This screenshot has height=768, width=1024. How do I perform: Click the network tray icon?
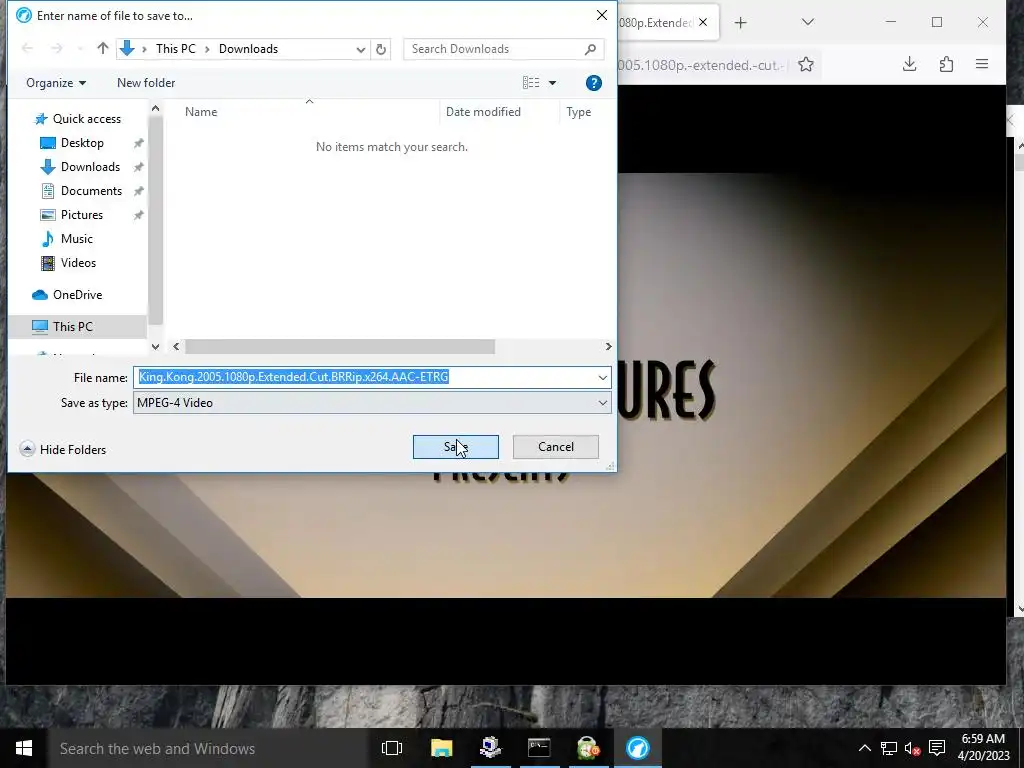[889, 748]
